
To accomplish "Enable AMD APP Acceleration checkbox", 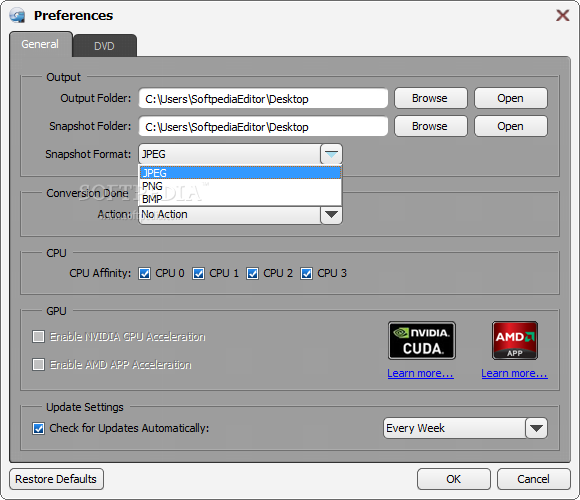I will (38, 365).
